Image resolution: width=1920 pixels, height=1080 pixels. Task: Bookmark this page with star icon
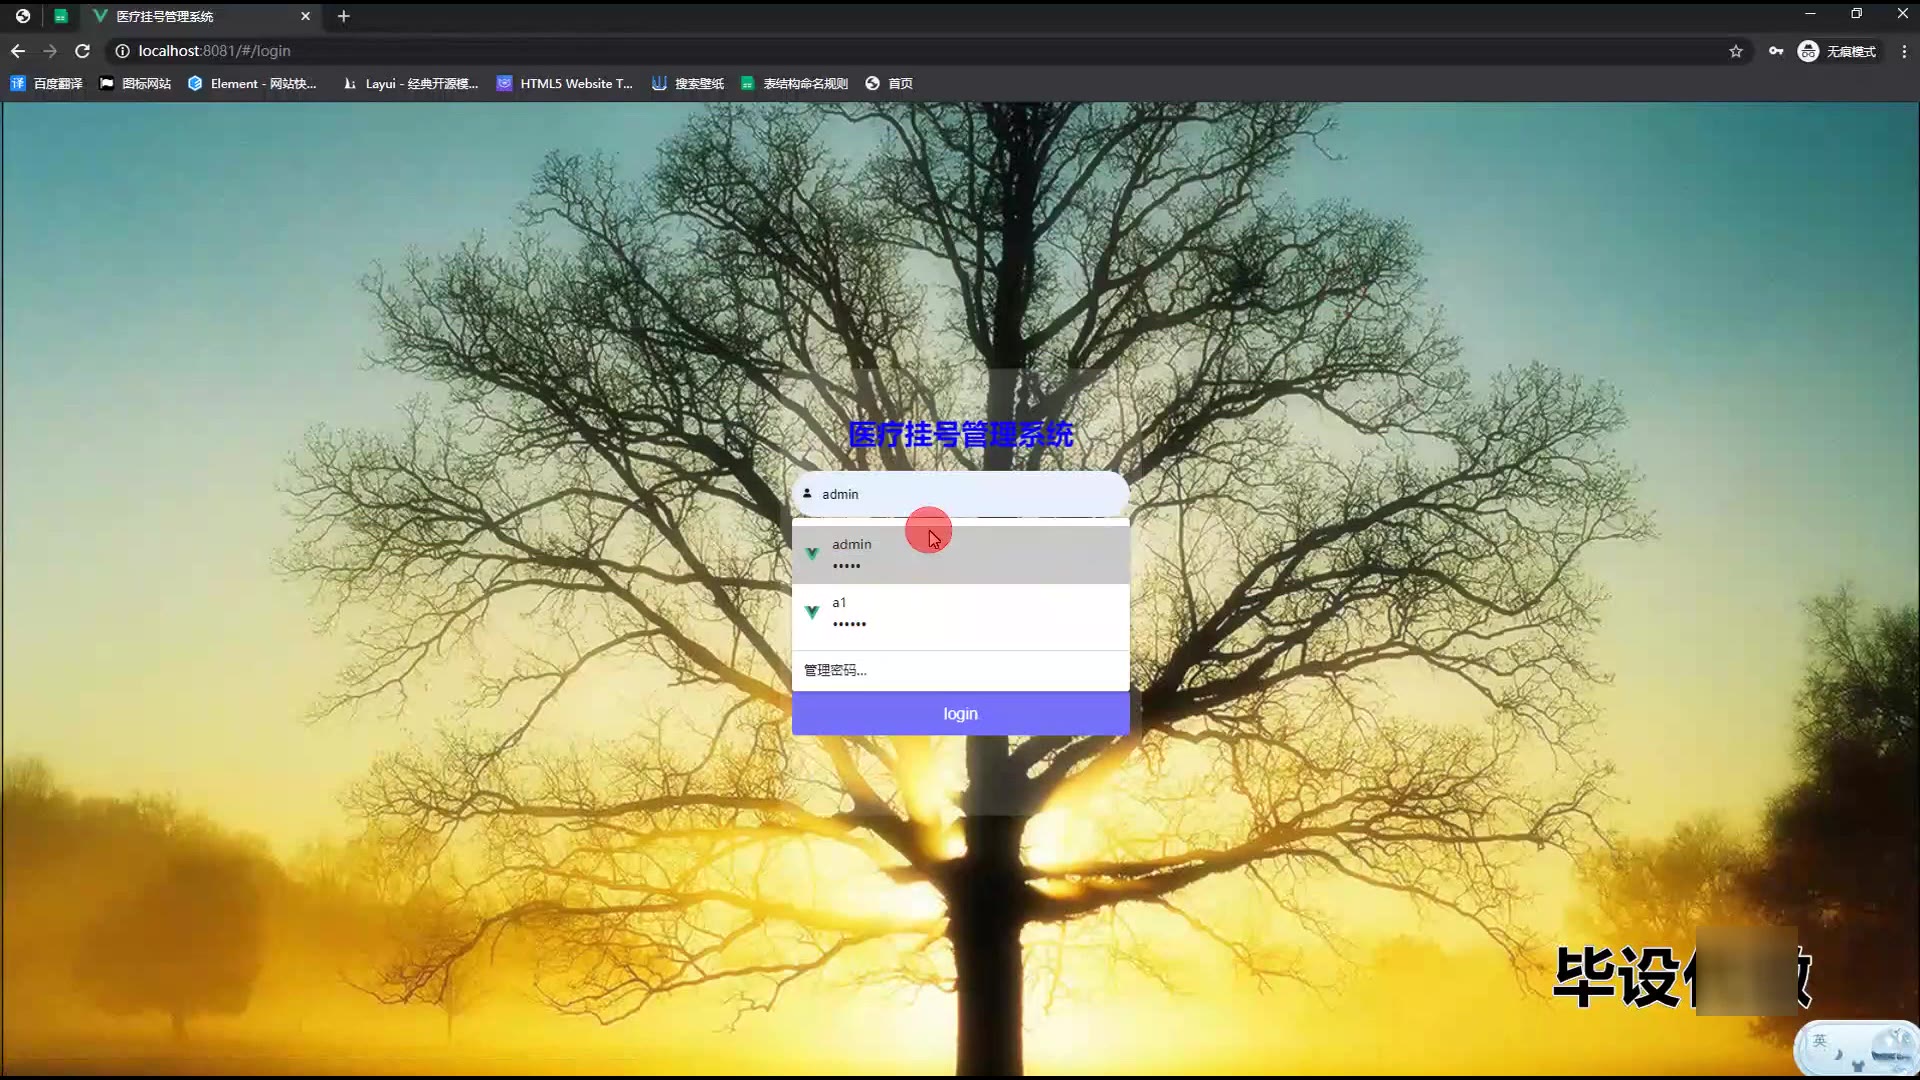pos(1736,51)
